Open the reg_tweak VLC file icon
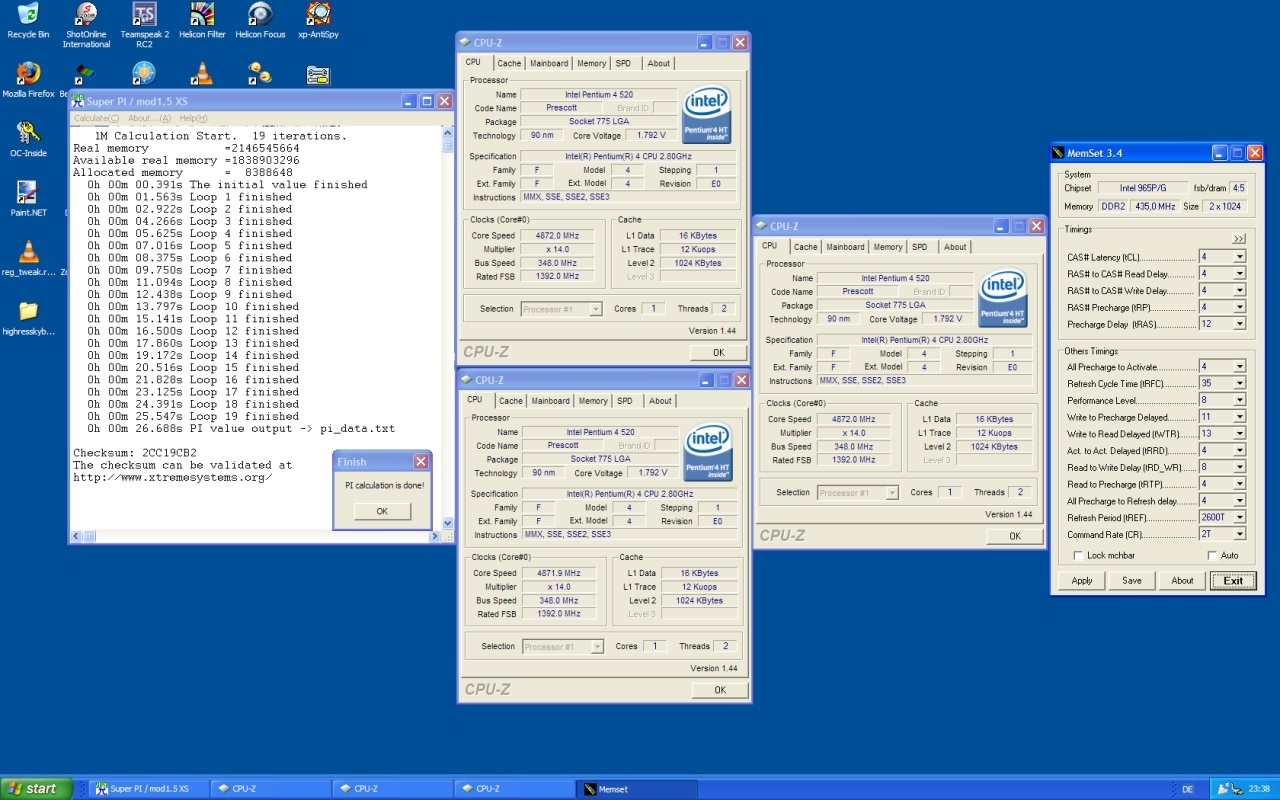The width and height of the screenshot is (1280, 800). pyautogui.click(x=28, y=251)
